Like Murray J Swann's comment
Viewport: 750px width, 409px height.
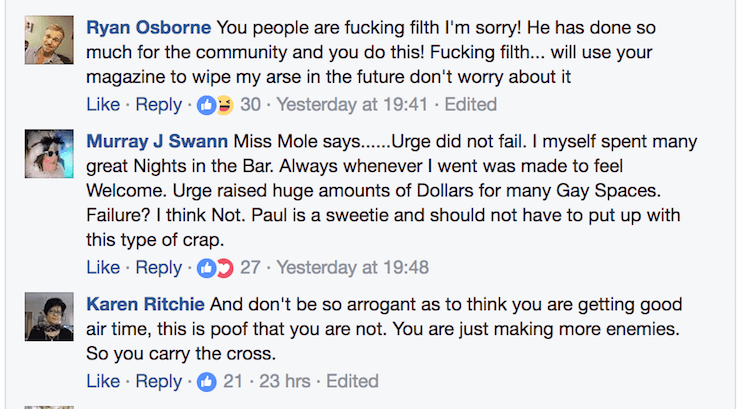coord(102,267)
